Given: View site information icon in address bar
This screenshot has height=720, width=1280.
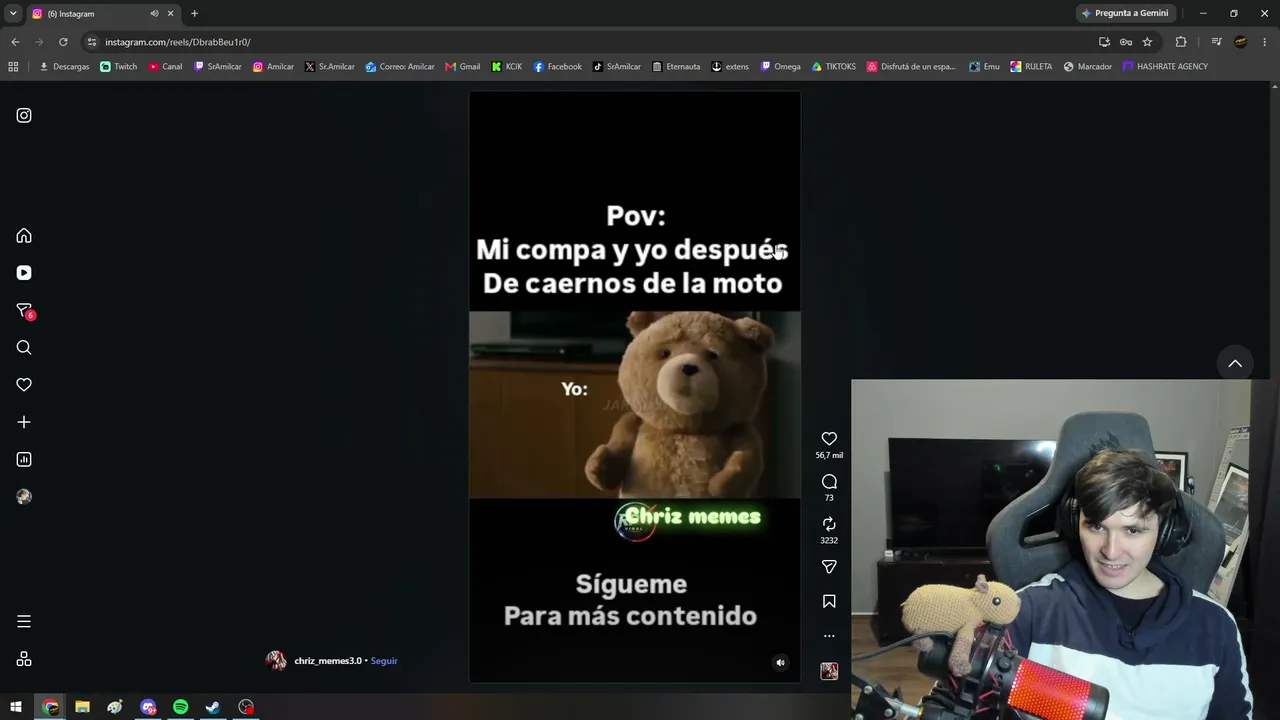Looking at the screenshot, I should coord(92,42).
